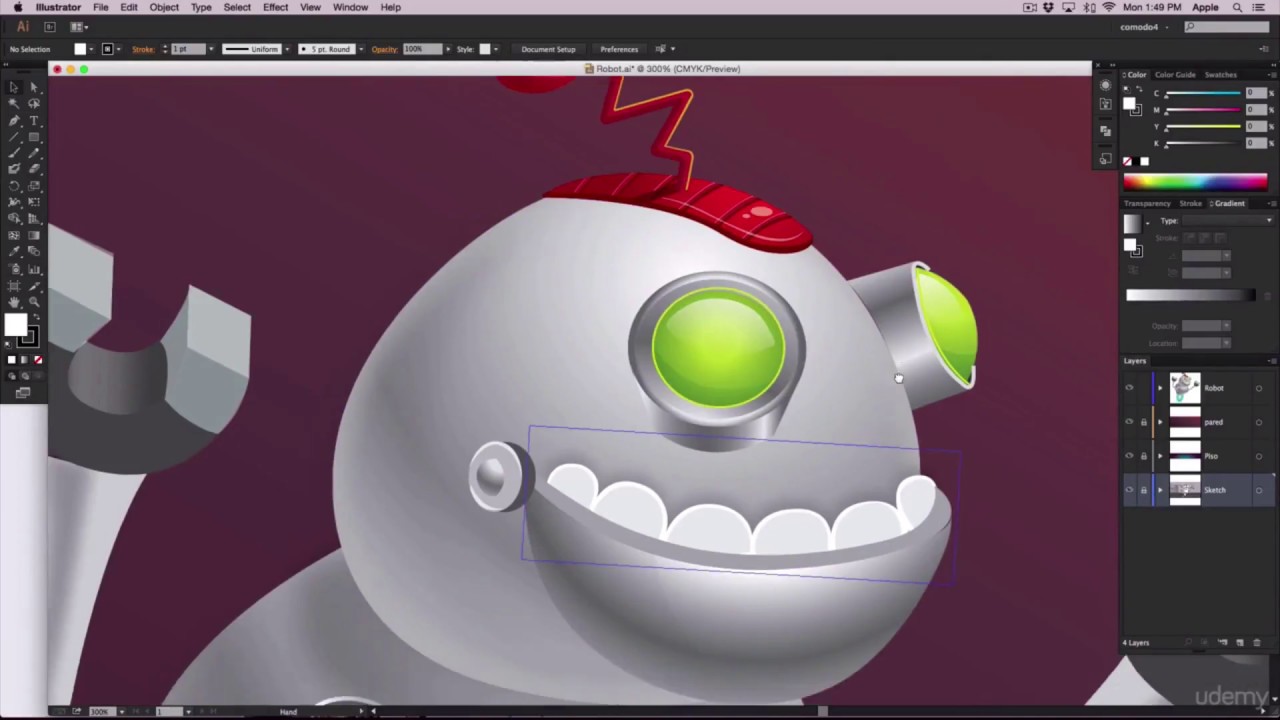Click the Opacity link in control bar
This screenshot has height=720, width=1280.
(385, 49)
